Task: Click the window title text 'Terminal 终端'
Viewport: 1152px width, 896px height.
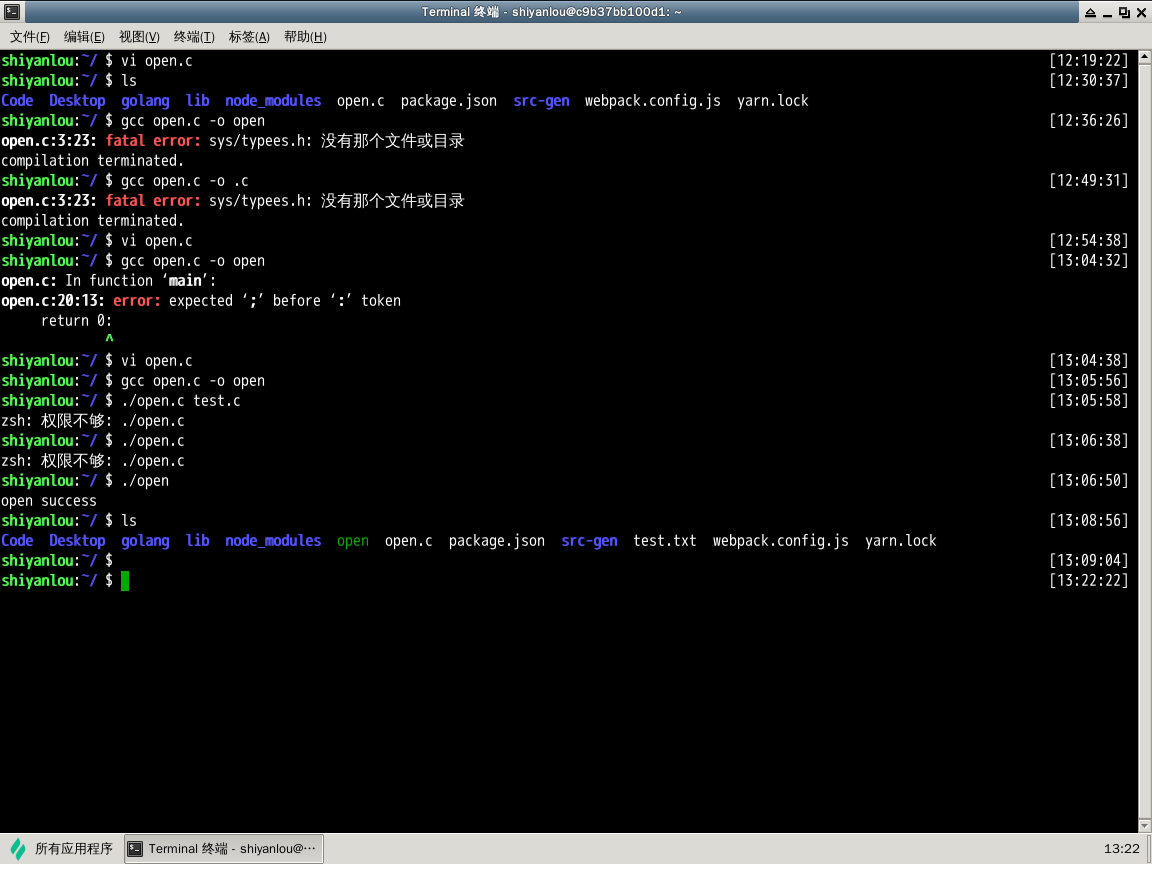Action: 460,12
